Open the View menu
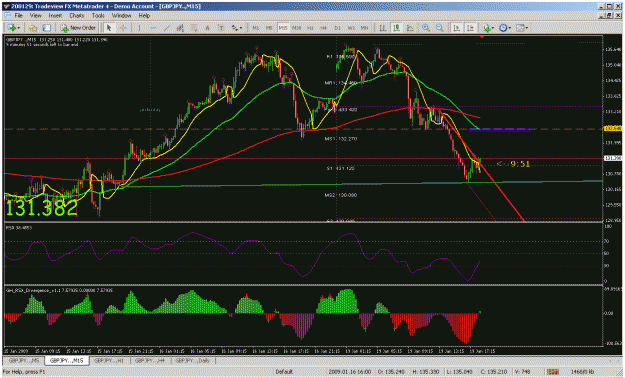This screenshot has height=378, width=625. pyautogui.click(x=35, y=16)
